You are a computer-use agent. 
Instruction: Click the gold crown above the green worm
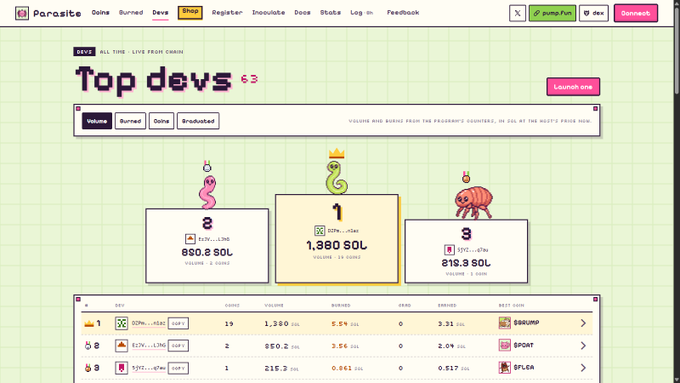coord(337,153)
